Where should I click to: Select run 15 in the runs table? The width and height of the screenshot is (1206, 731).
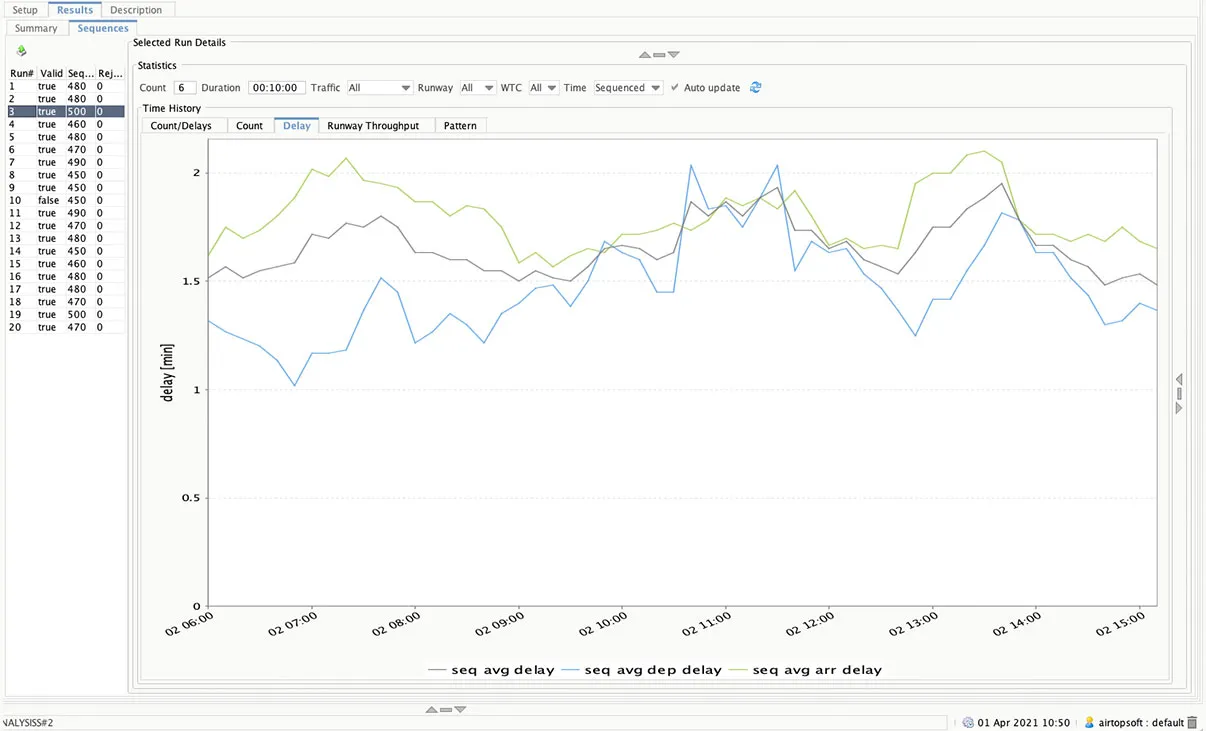tap(66, 264)
